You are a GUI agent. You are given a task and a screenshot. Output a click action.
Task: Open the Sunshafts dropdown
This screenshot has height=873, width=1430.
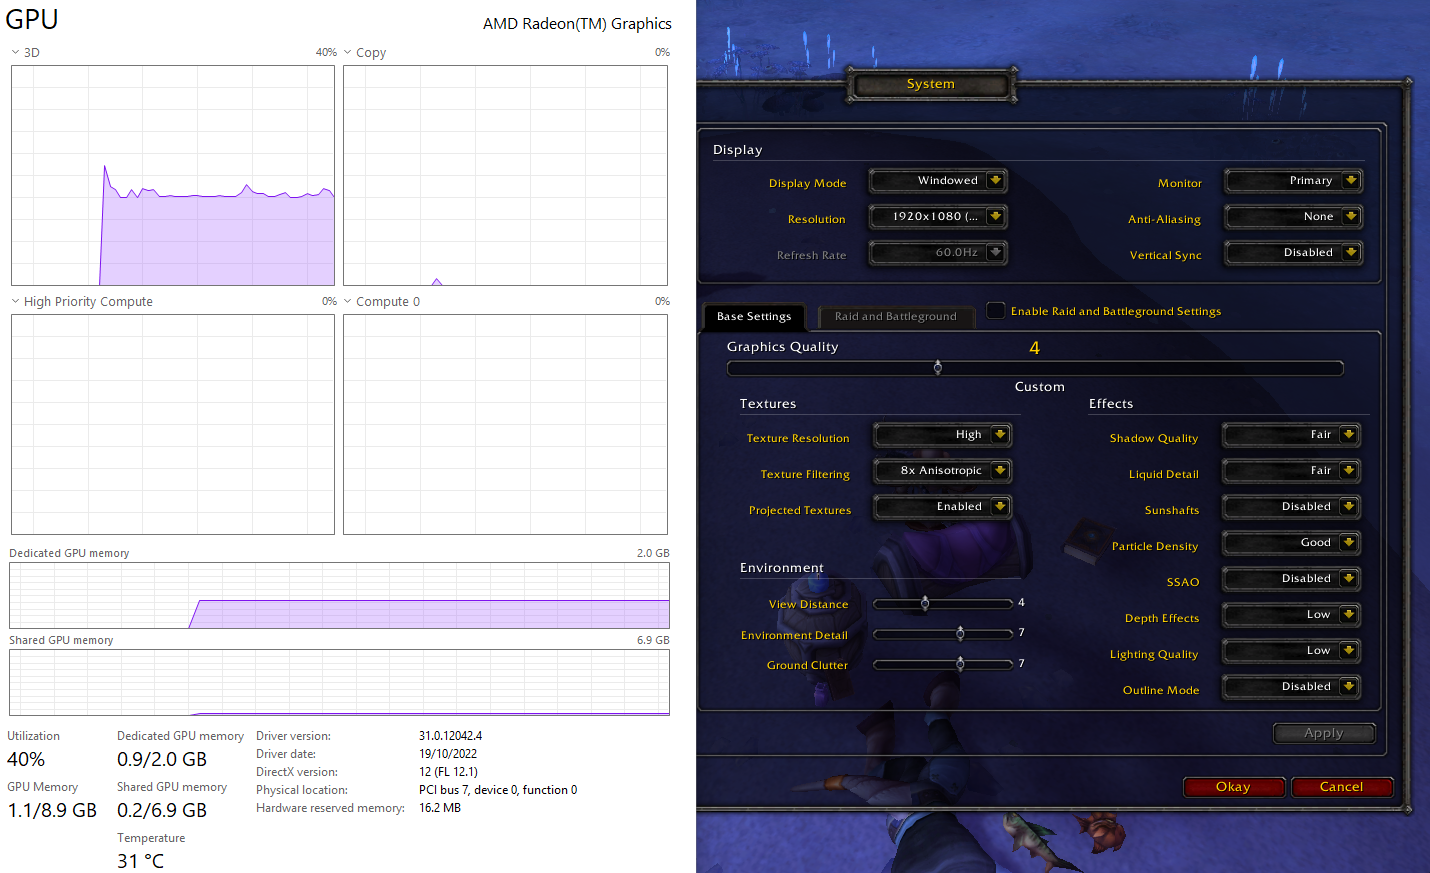[x=1292, y=507]
